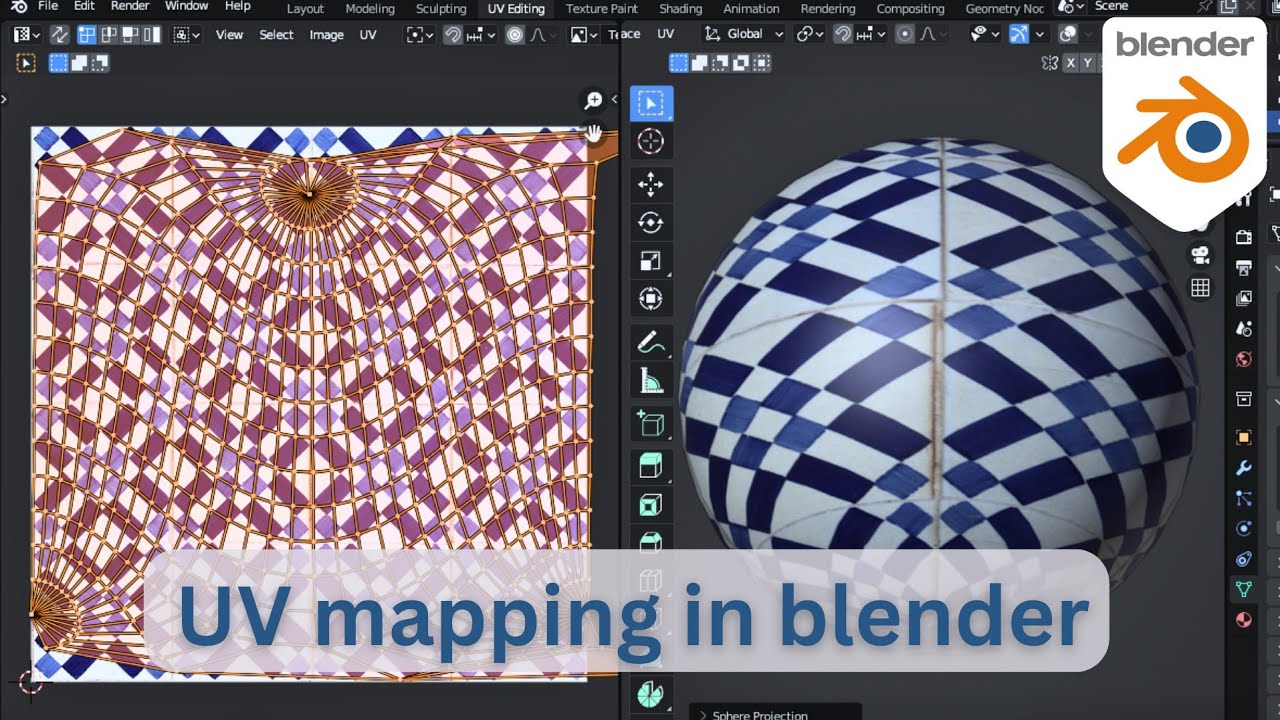Toggle snapping in the UV editor
Viewport: 1280px width, 720px height.
453,35
